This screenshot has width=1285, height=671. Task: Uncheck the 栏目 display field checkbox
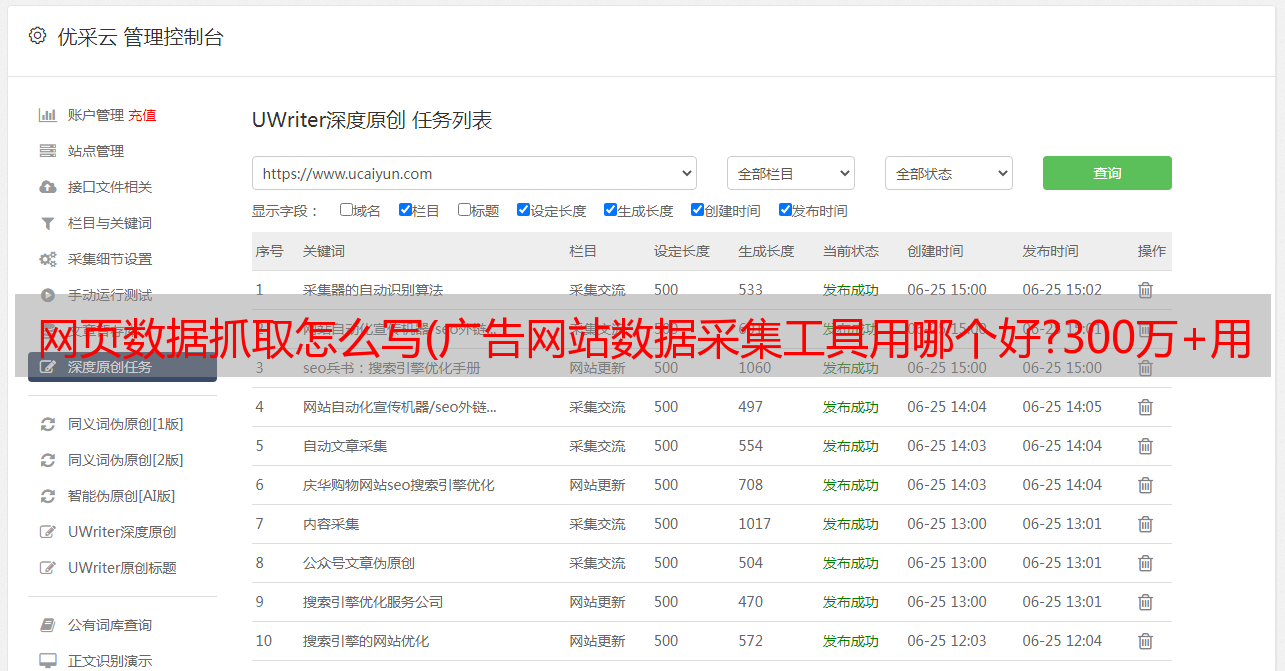pyautogui.click(x=405, y=210)
